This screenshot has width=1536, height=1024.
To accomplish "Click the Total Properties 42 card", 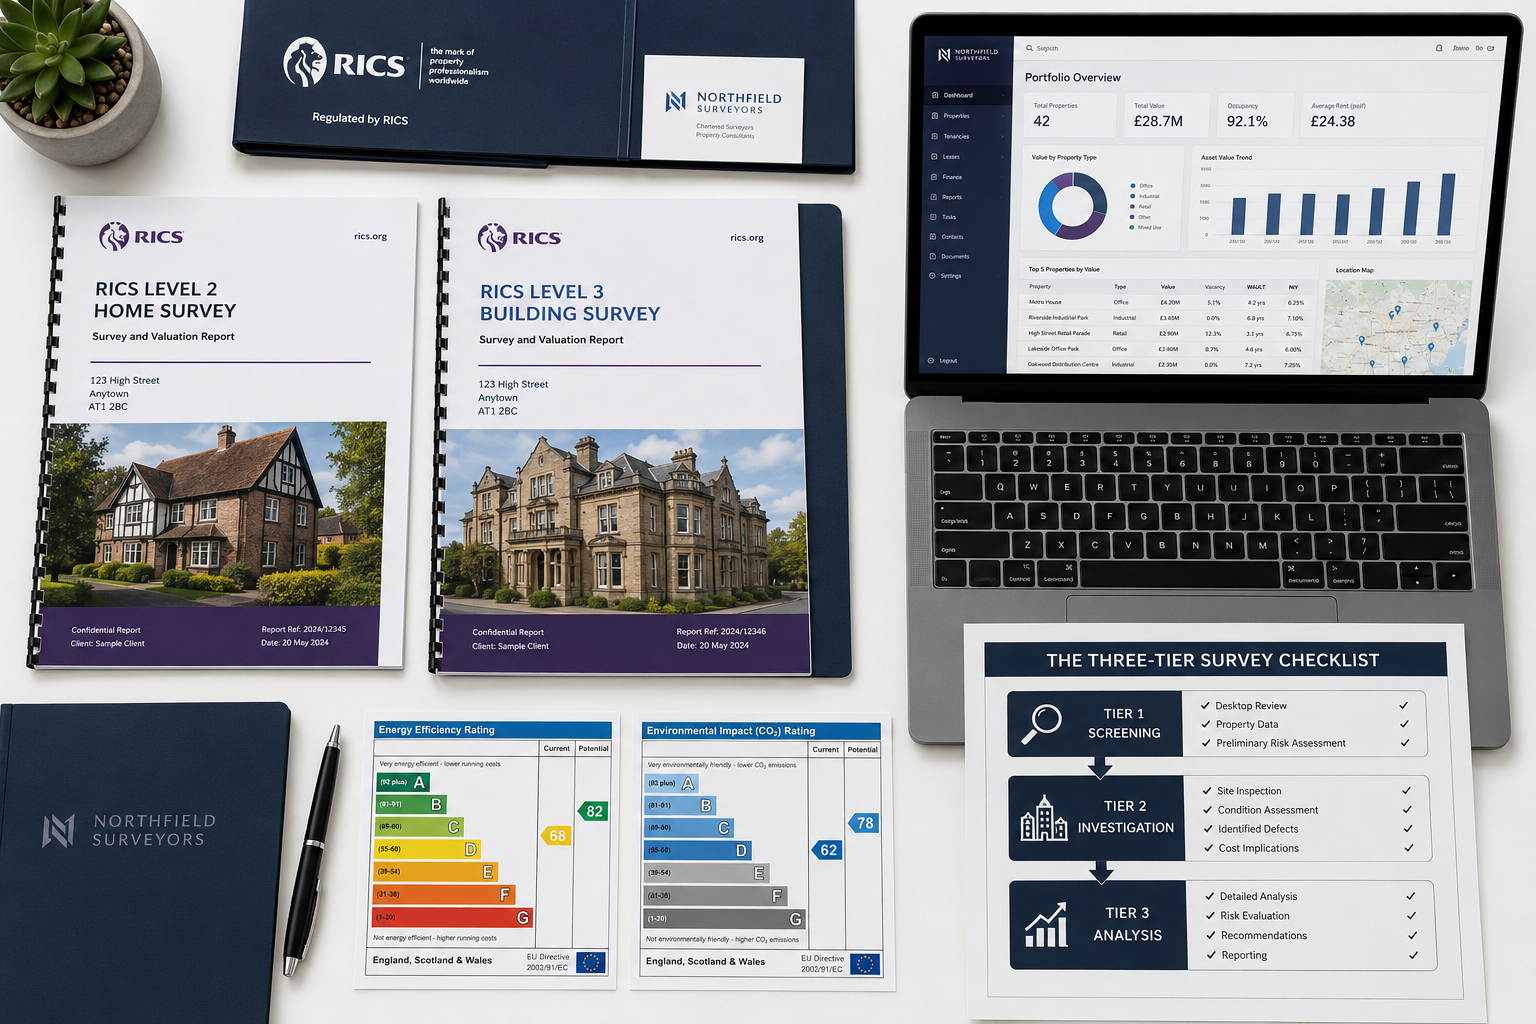I will pos(1070,115).
